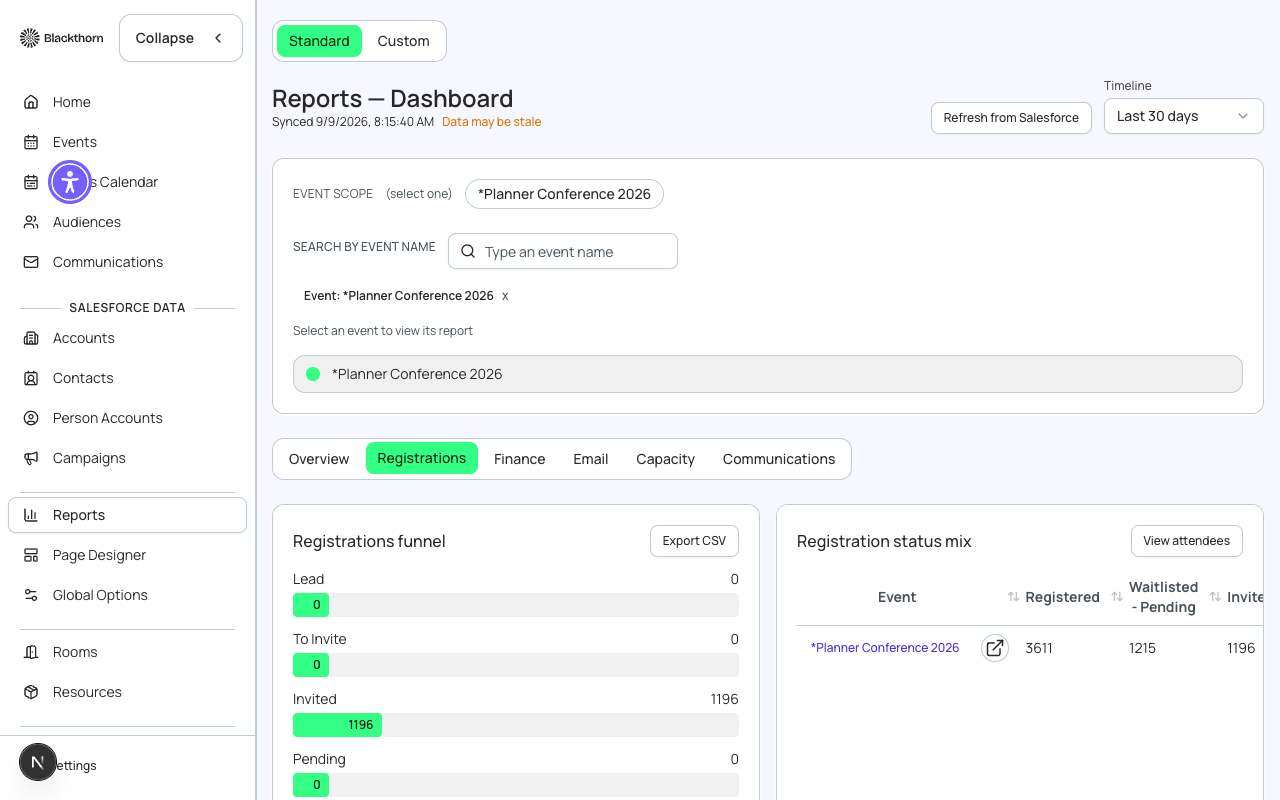
Task: Click the Waitlisted - Pending value 1215
Action: point(1142,648)
